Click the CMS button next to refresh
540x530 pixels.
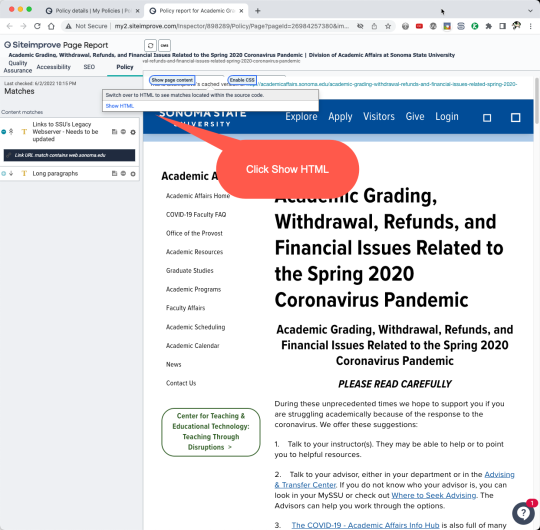click(164, 45)
